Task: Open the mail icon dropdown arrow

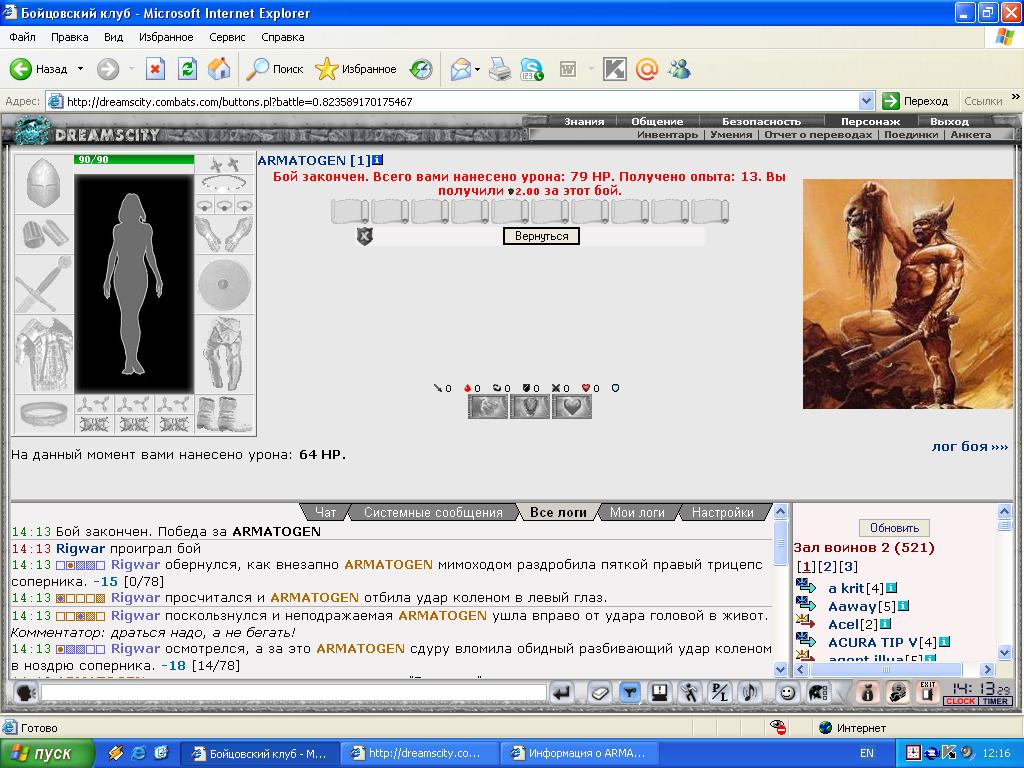Action: click(x=477, y=69)
